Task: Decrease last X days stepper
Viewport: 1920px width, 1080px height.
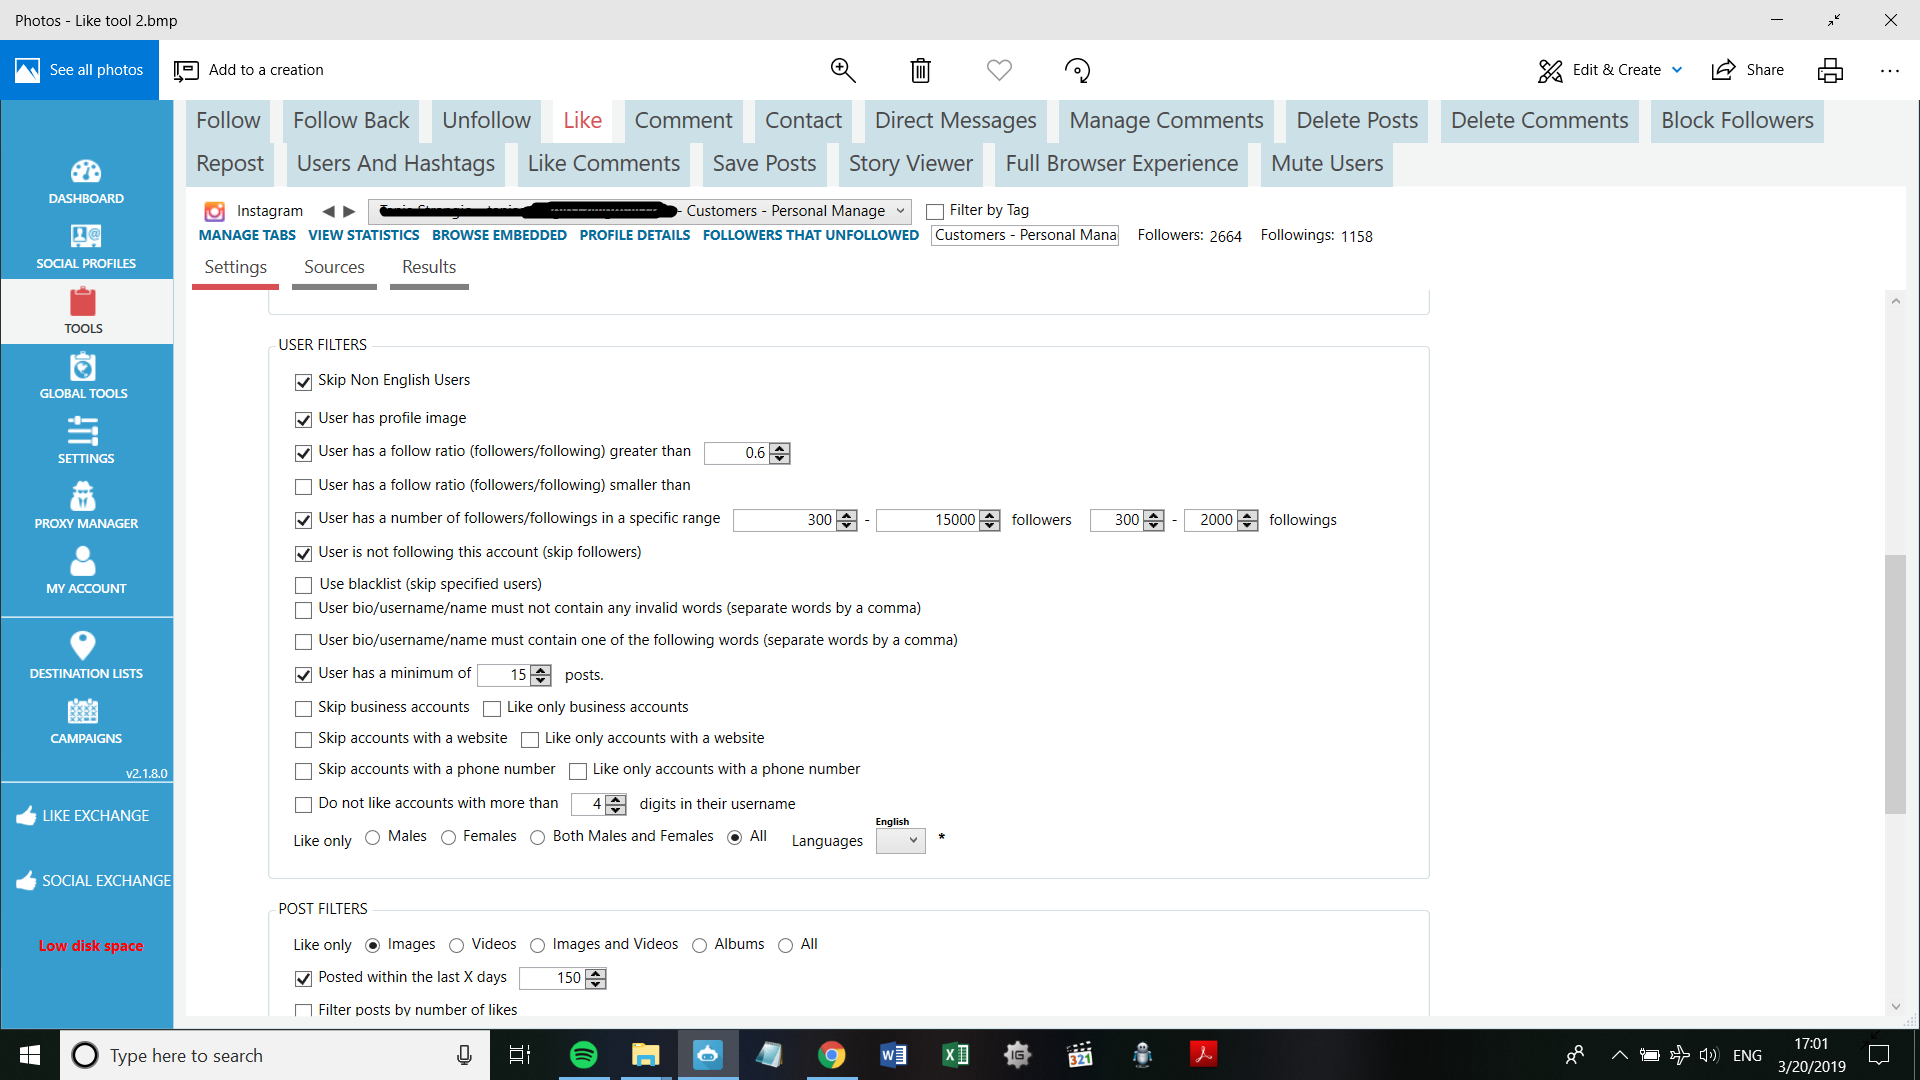Action: (x=596, y=985)
